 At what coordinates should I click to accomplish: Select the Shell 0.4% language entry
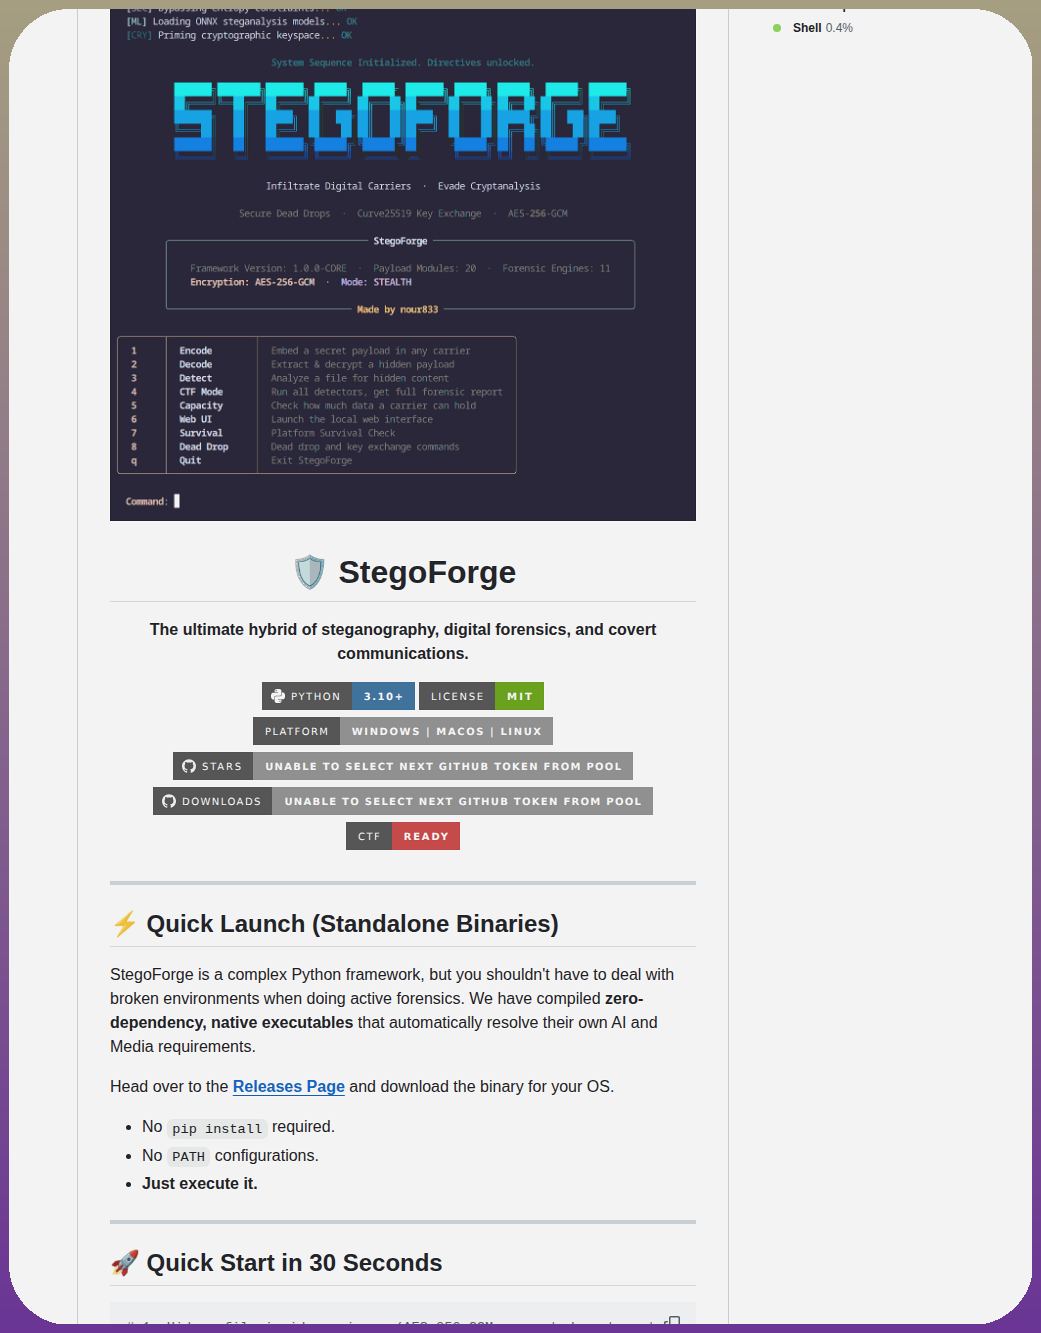point(813,28)
